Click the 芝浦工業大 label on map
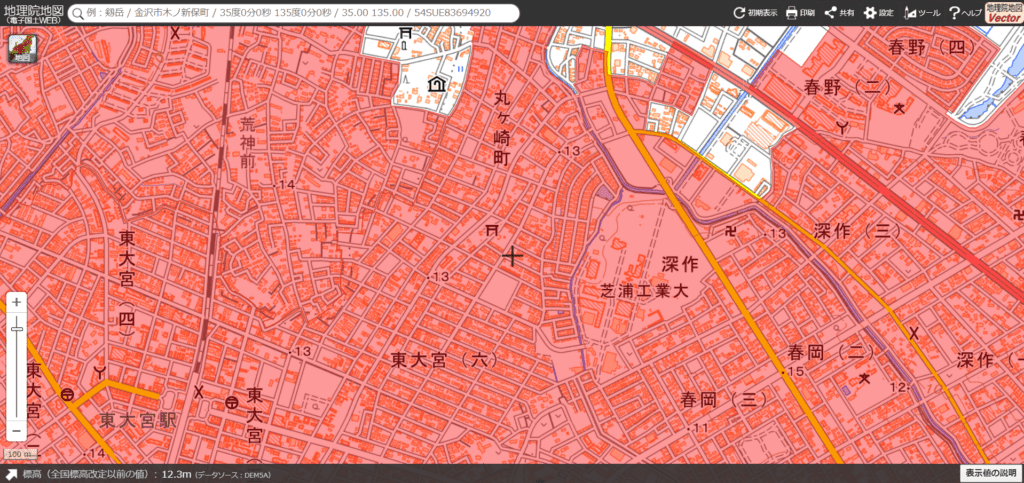1024x483 pixels. click(x=645, y=289)
